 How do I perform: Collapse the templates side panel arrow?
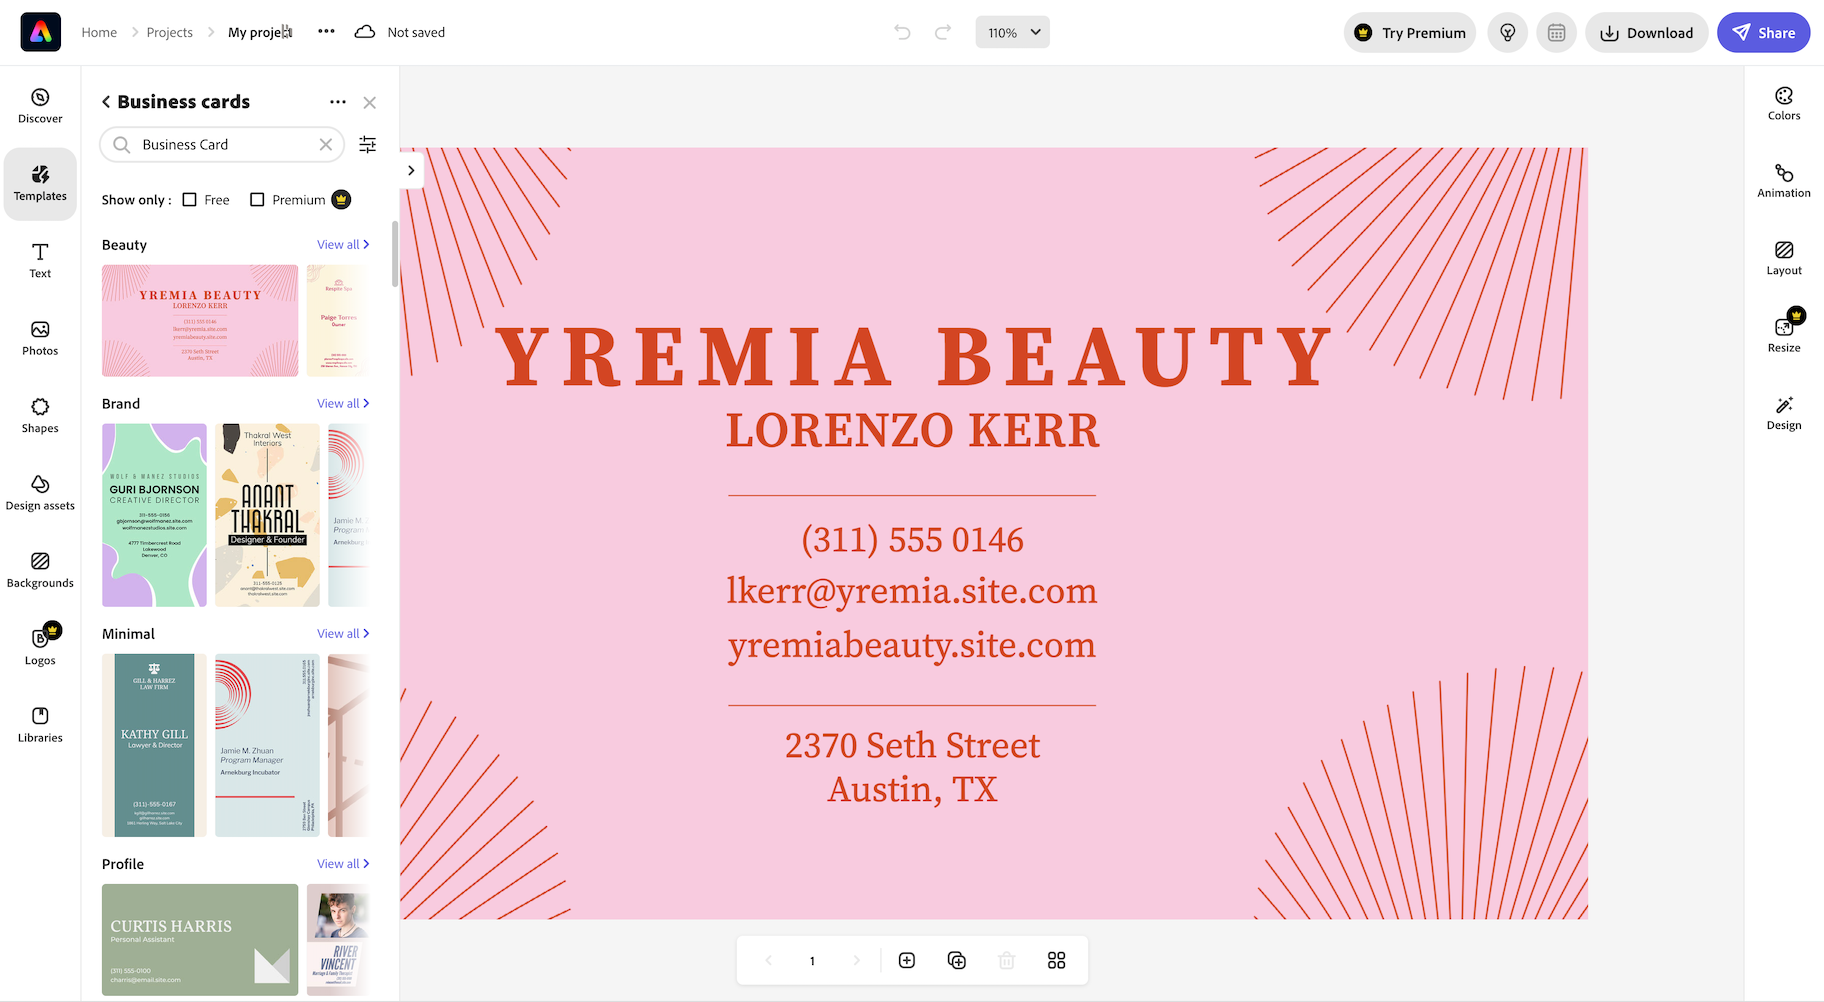pyautogui.click(x=411, y=170)
